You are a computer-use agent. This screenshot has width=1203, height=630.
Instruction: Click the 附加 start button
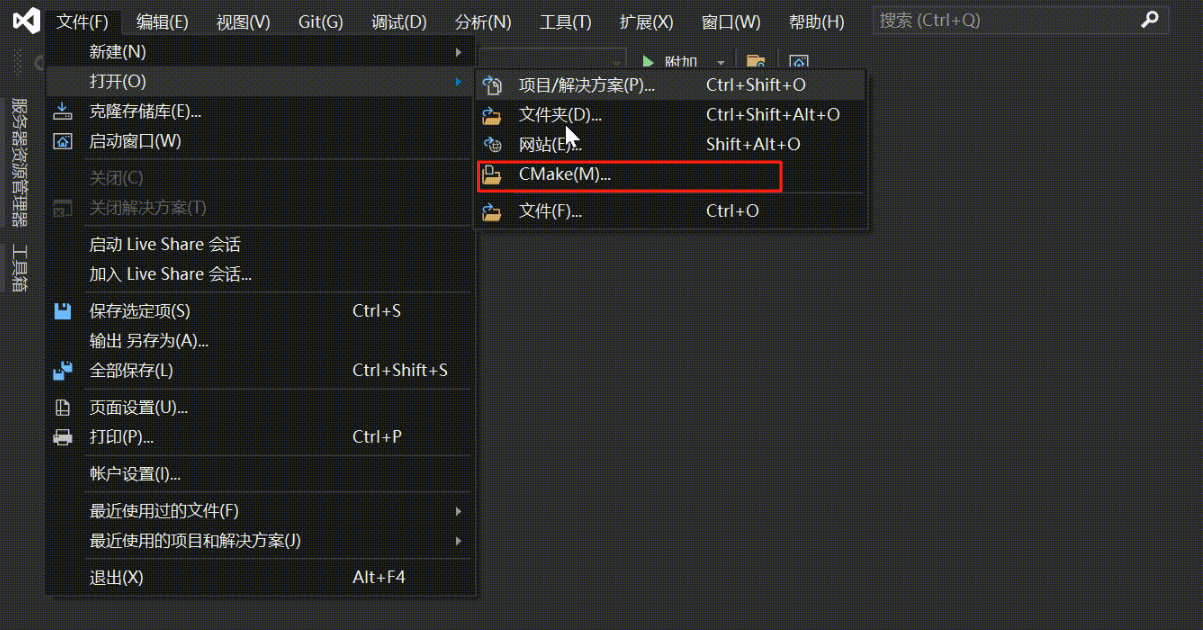(671, 62)
